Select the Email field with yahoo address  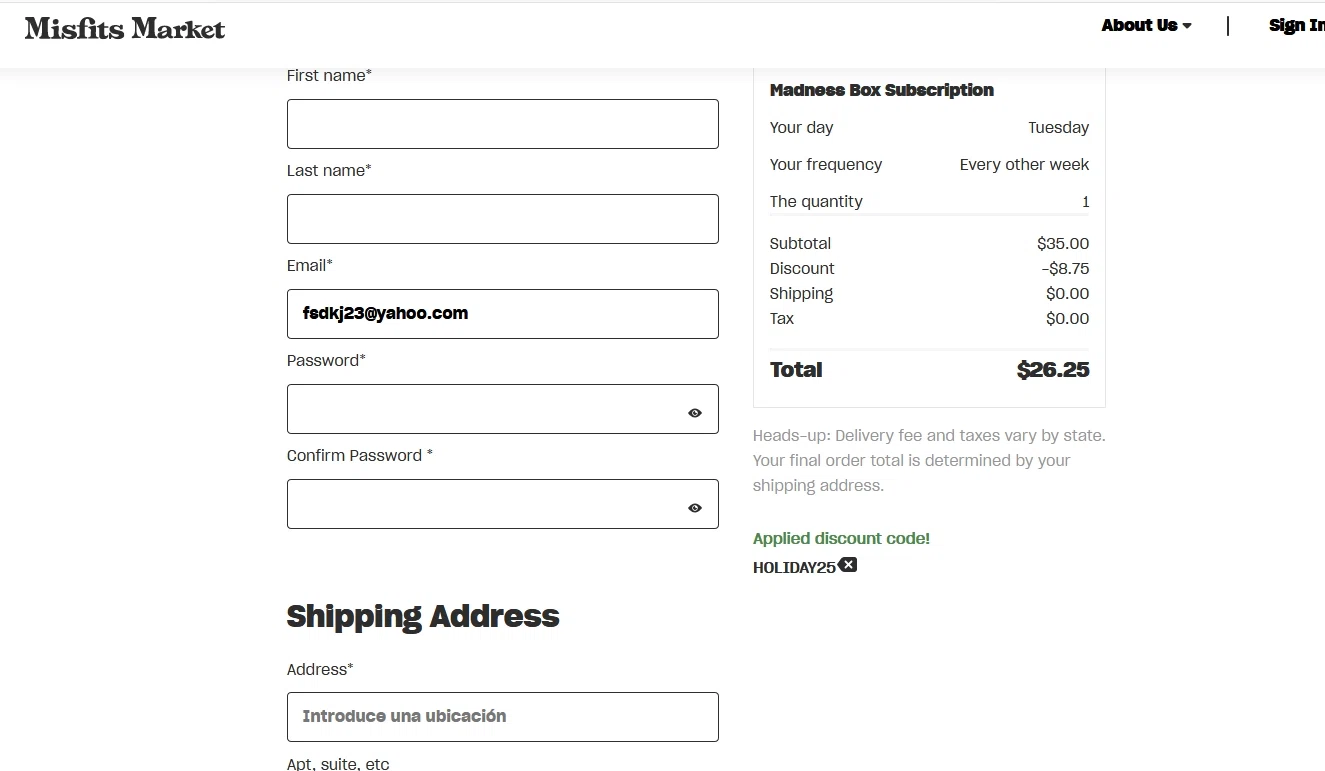click(x=502, y=314)
